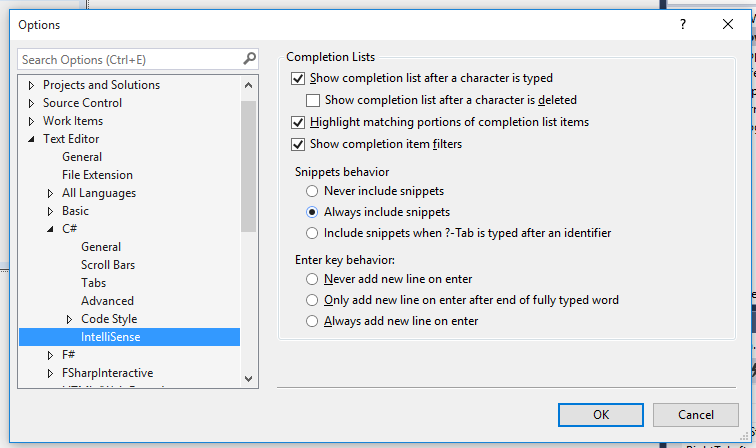756x448 pixels.
Task: Select General under C#
Action: (x=101, y=247)
